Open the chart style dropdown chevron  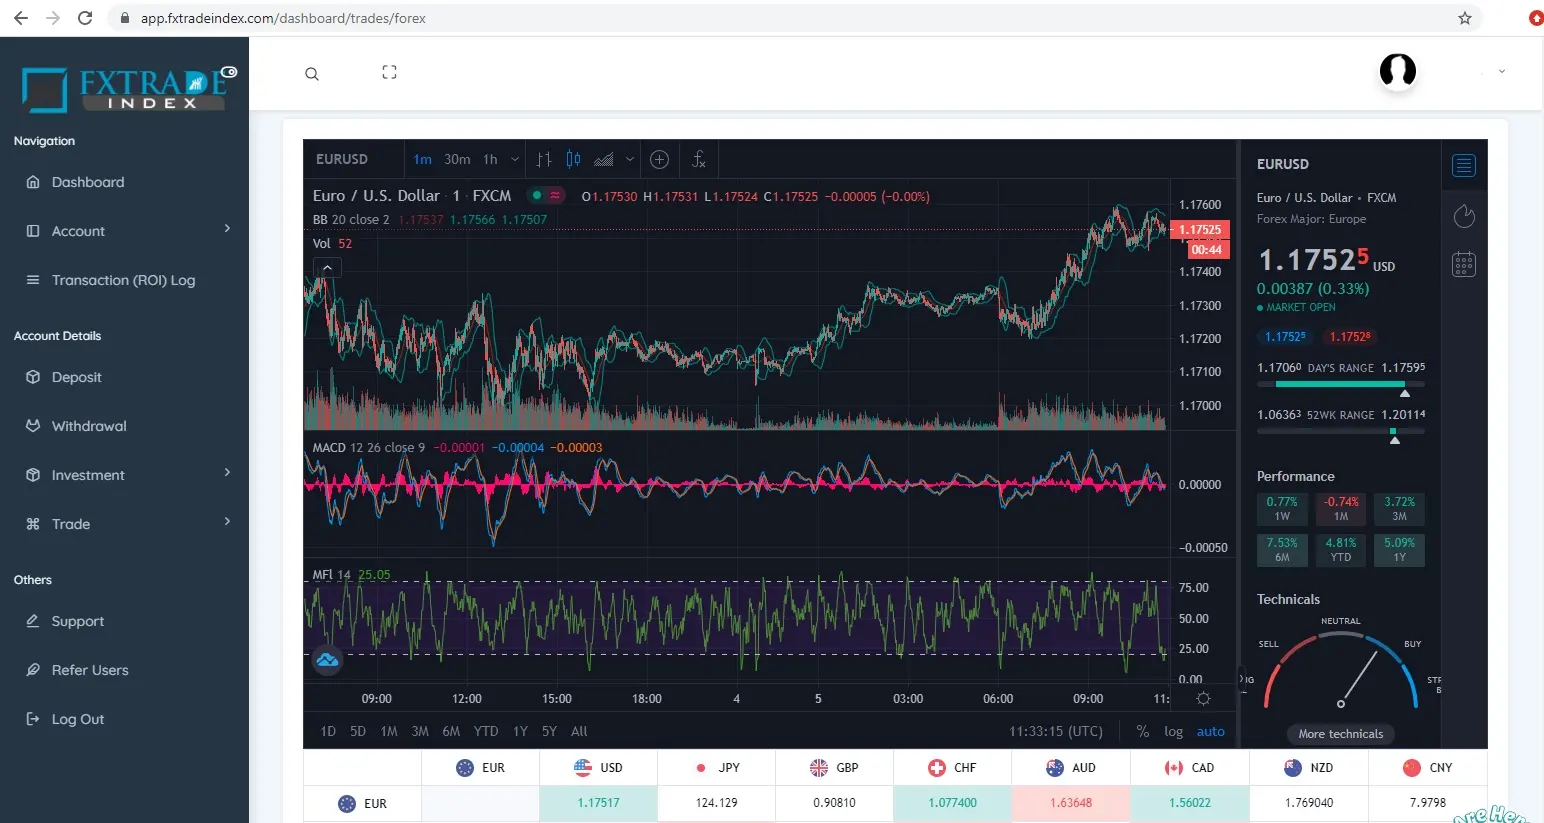tap(629, 159)
